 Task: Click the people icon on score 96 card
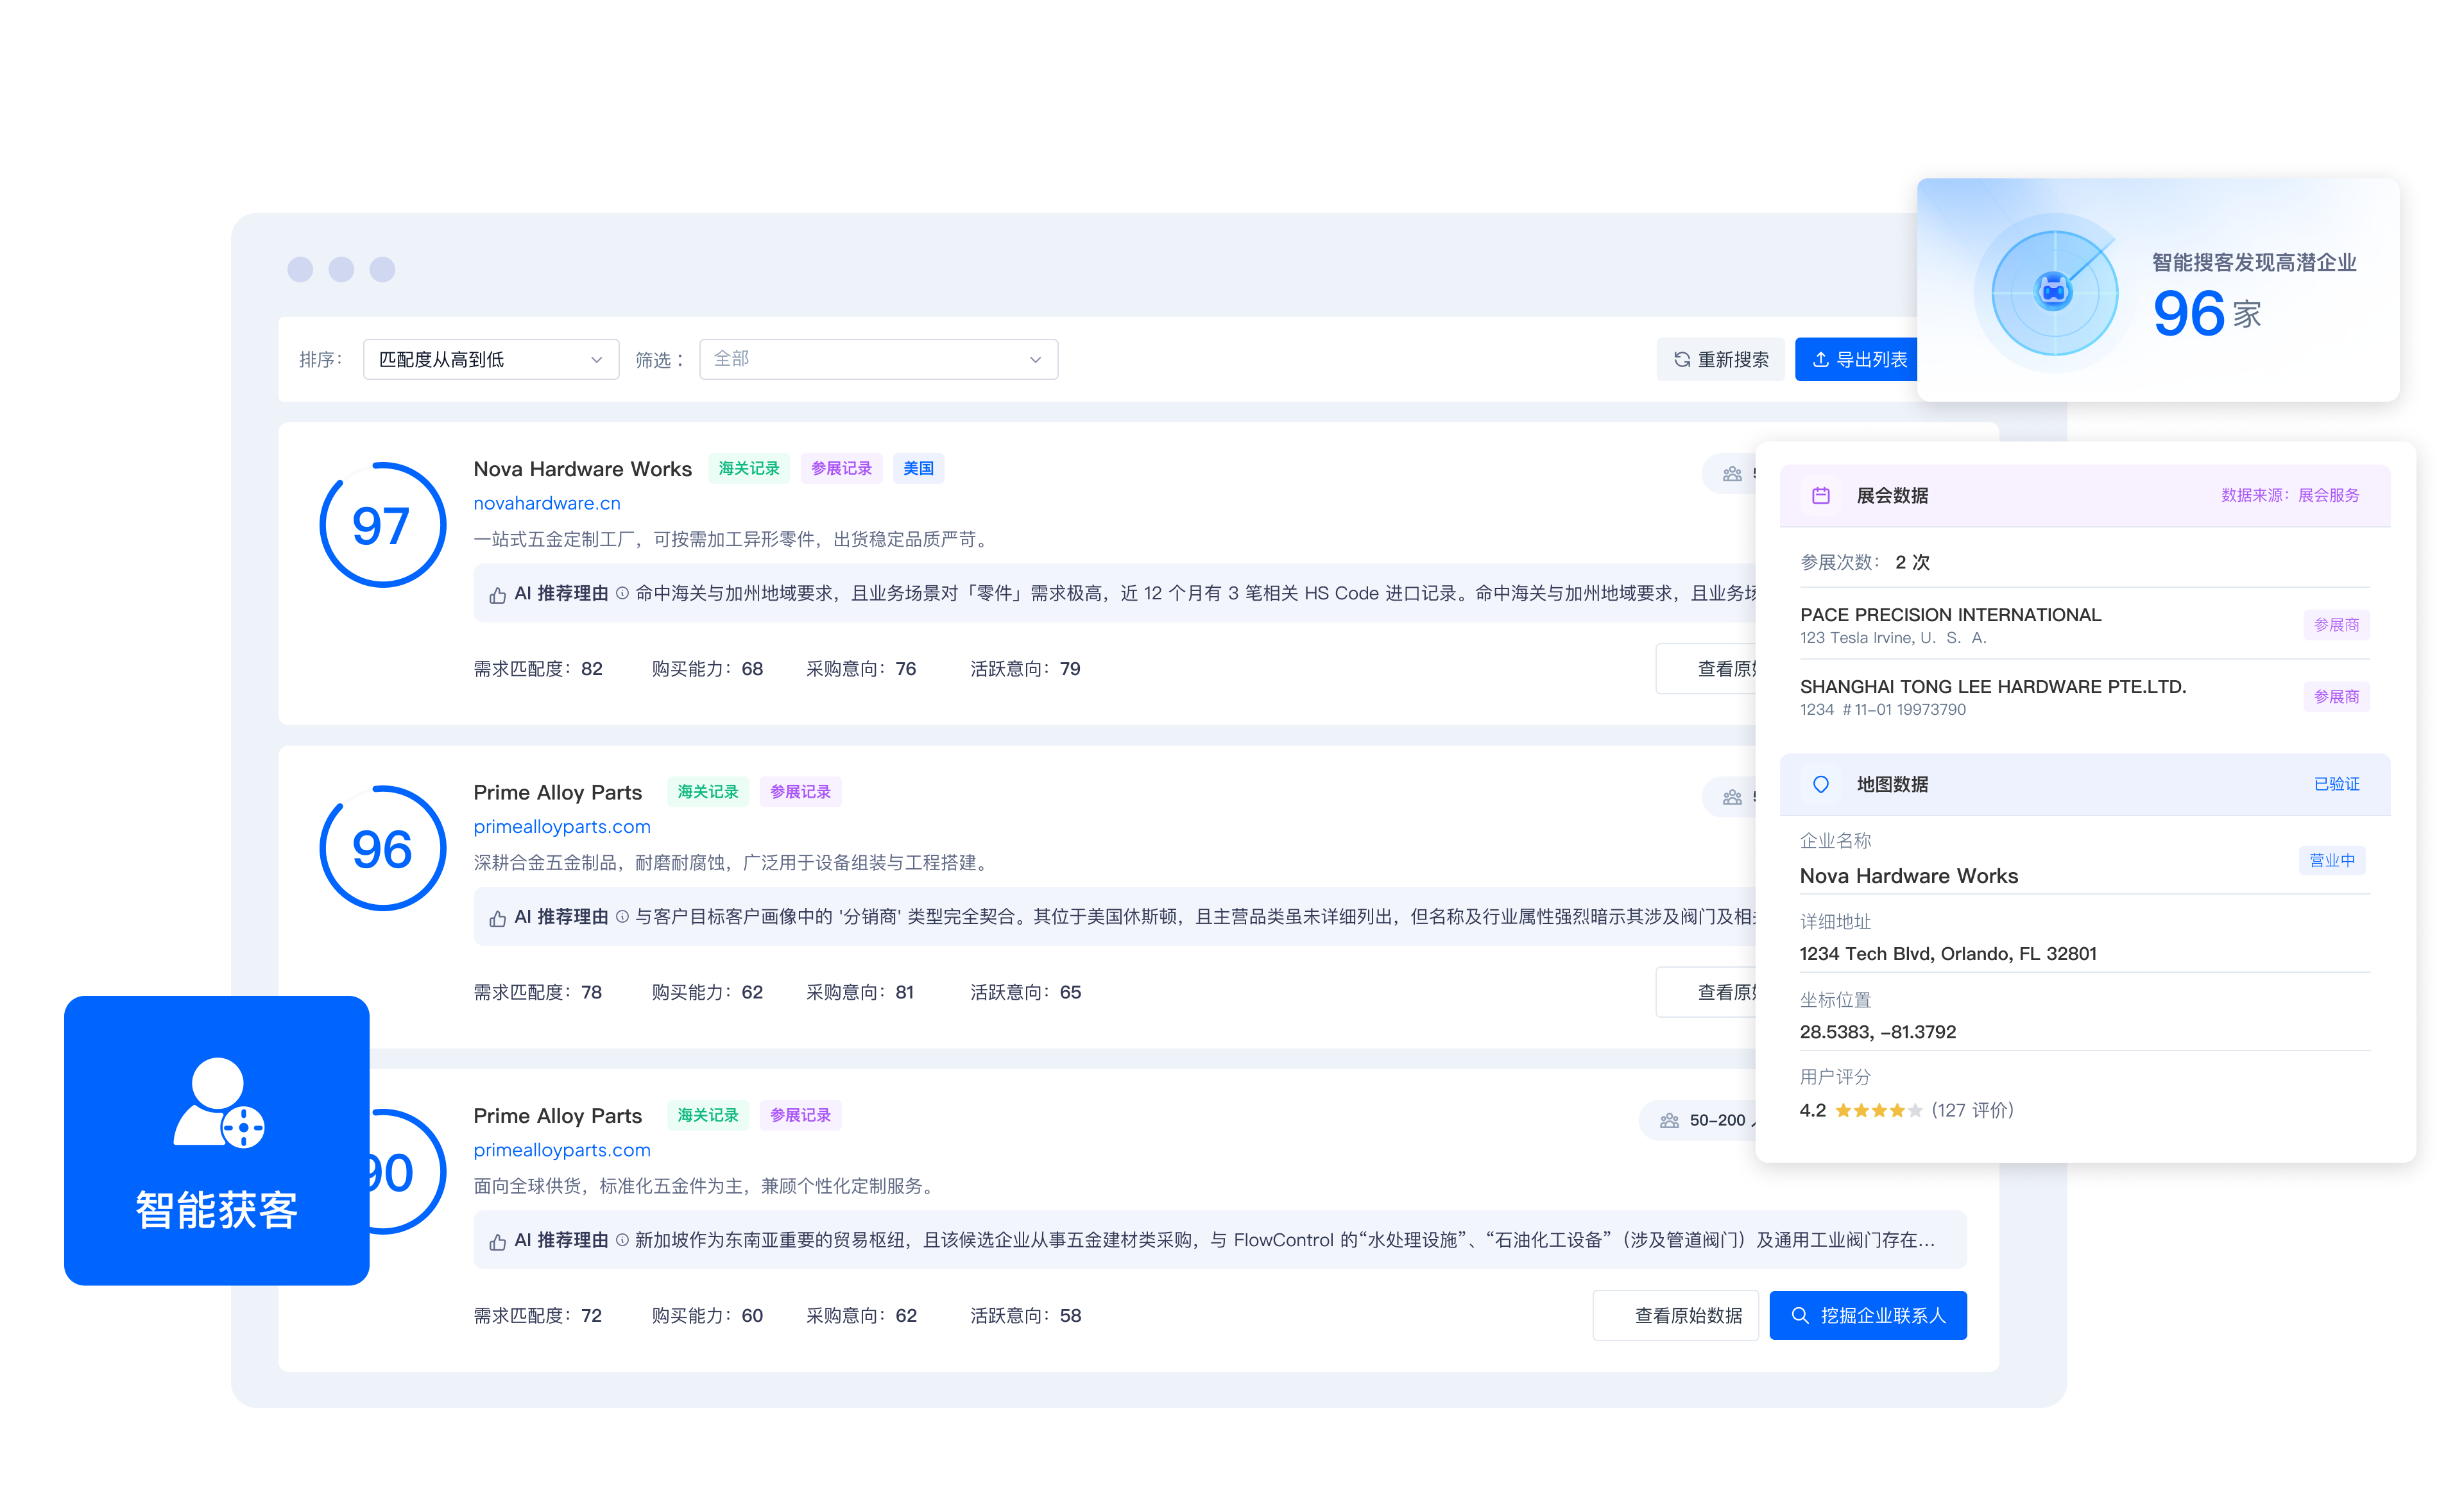click(1732, 797)
